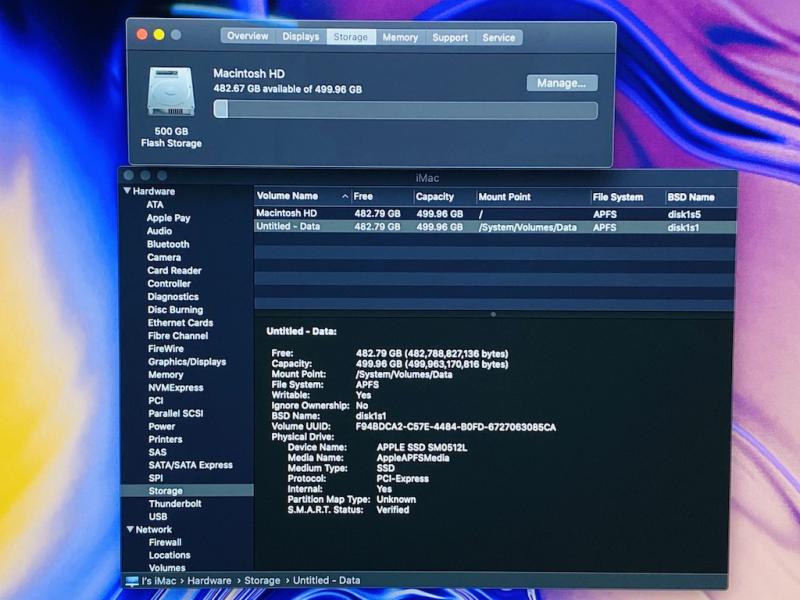Open Firewall under Network
The image size is (800, 600).
[167, 542]
